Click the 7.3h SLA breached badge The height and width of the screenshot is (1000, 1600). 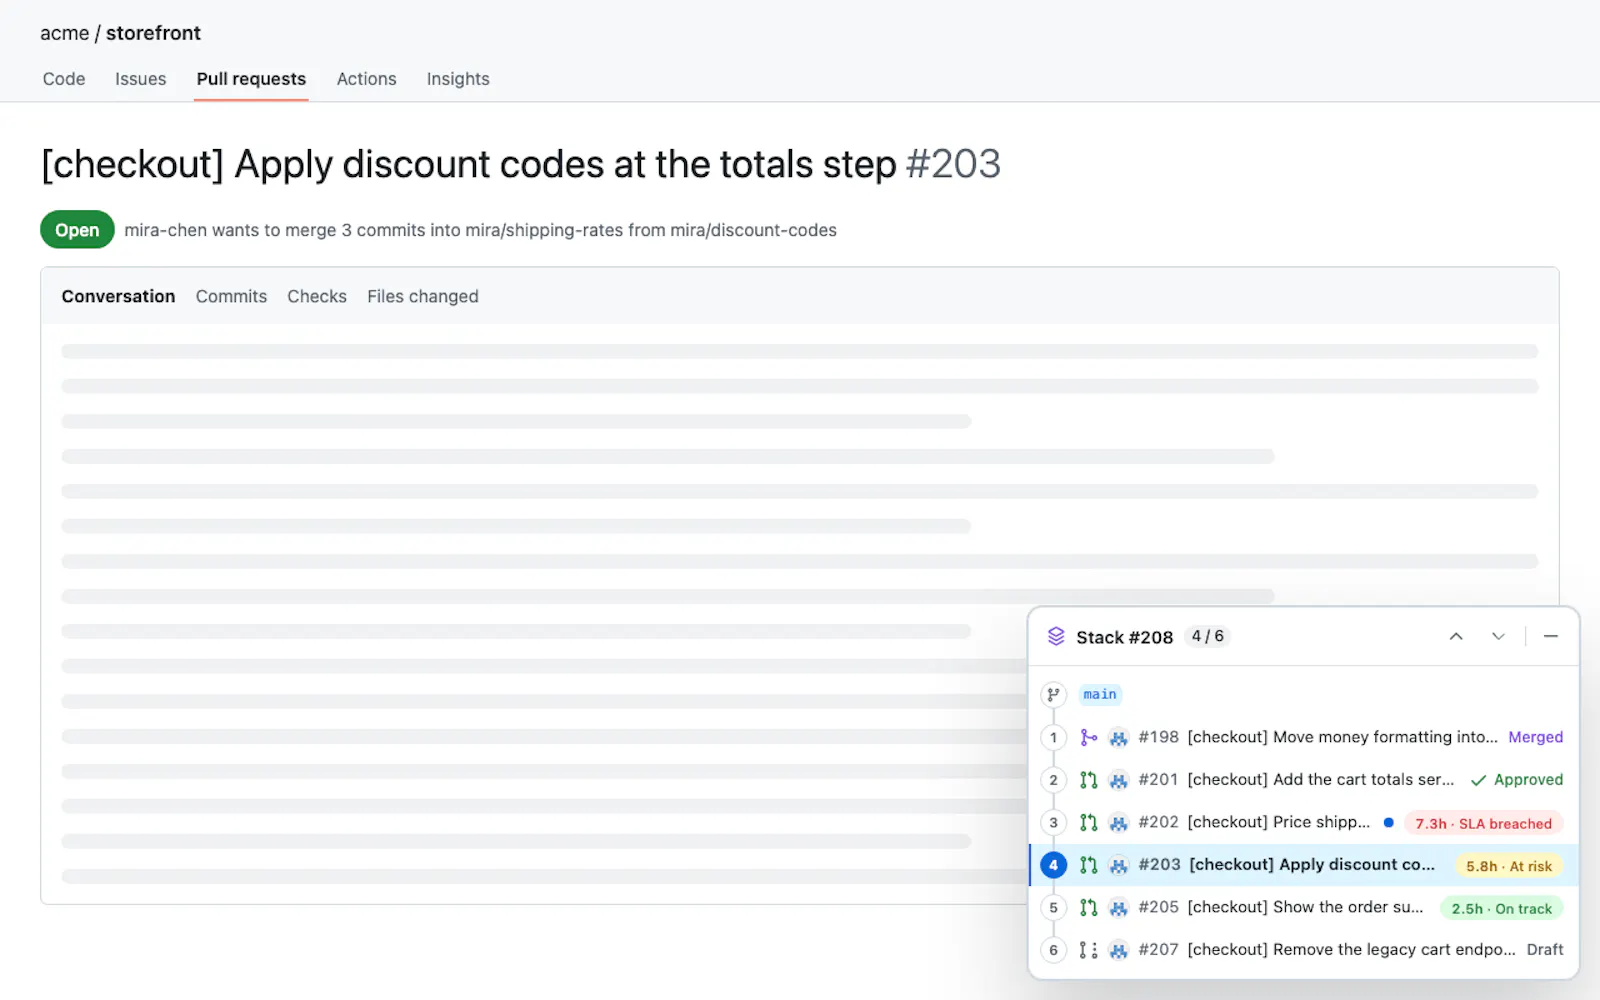click(x=1483, y=823)
